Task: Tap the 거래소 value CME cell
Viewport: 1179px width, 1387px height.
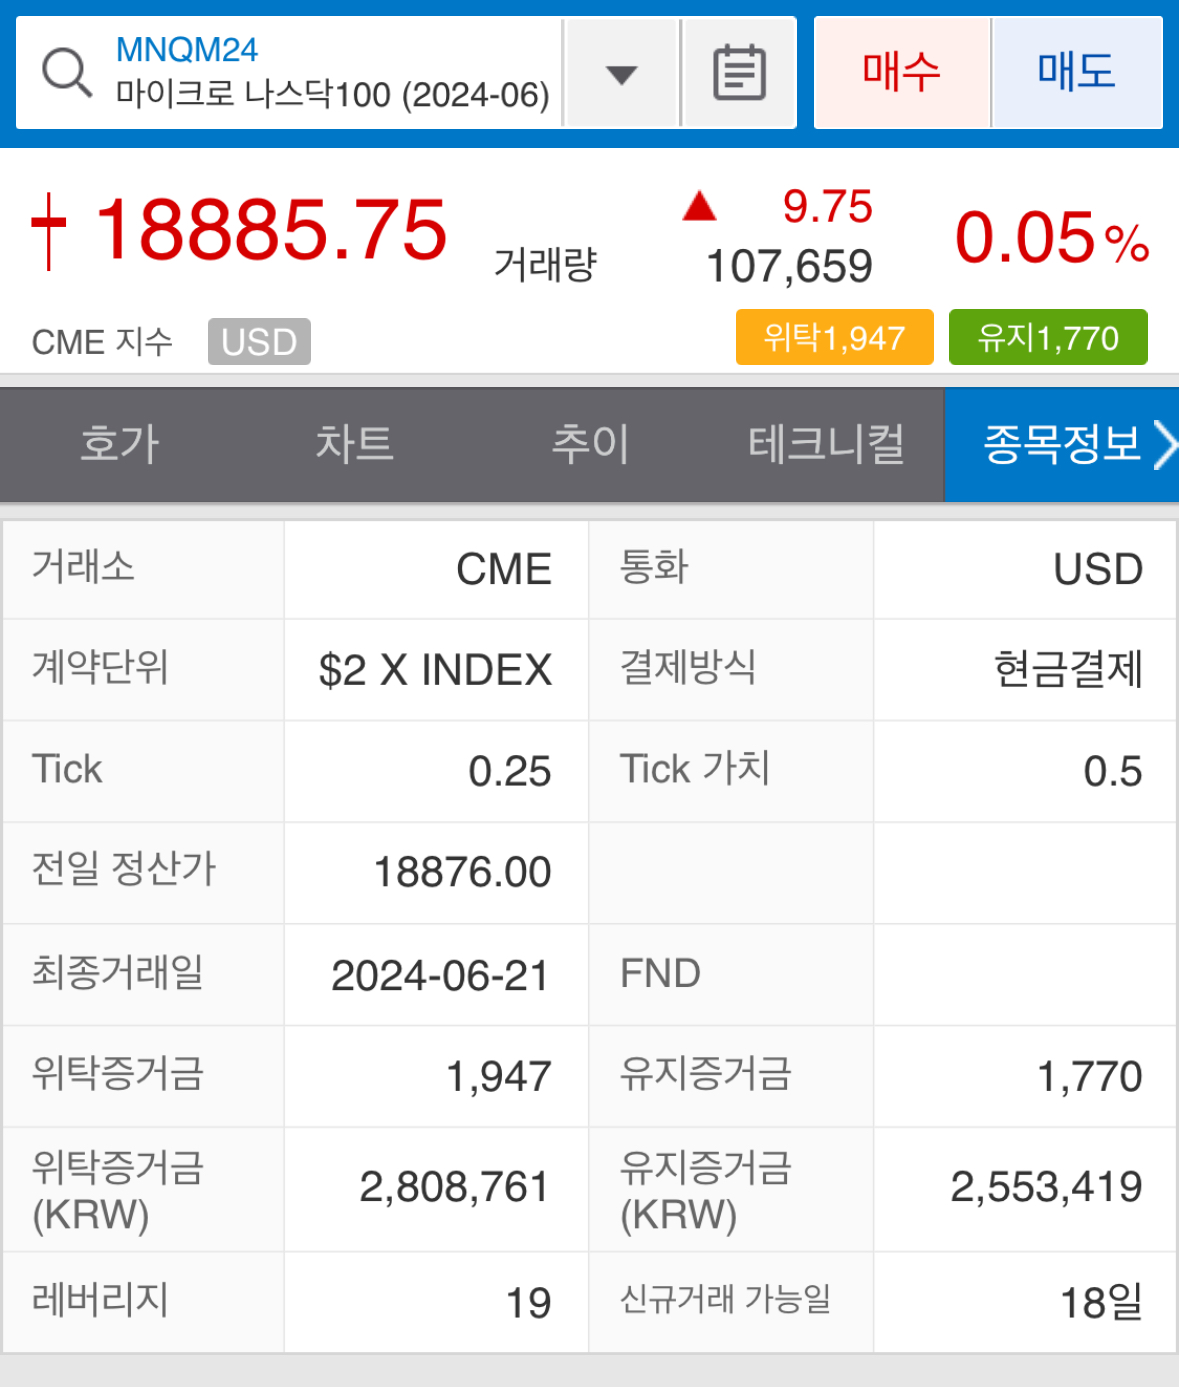Action: pyautogui.click(x=437, y=569)
